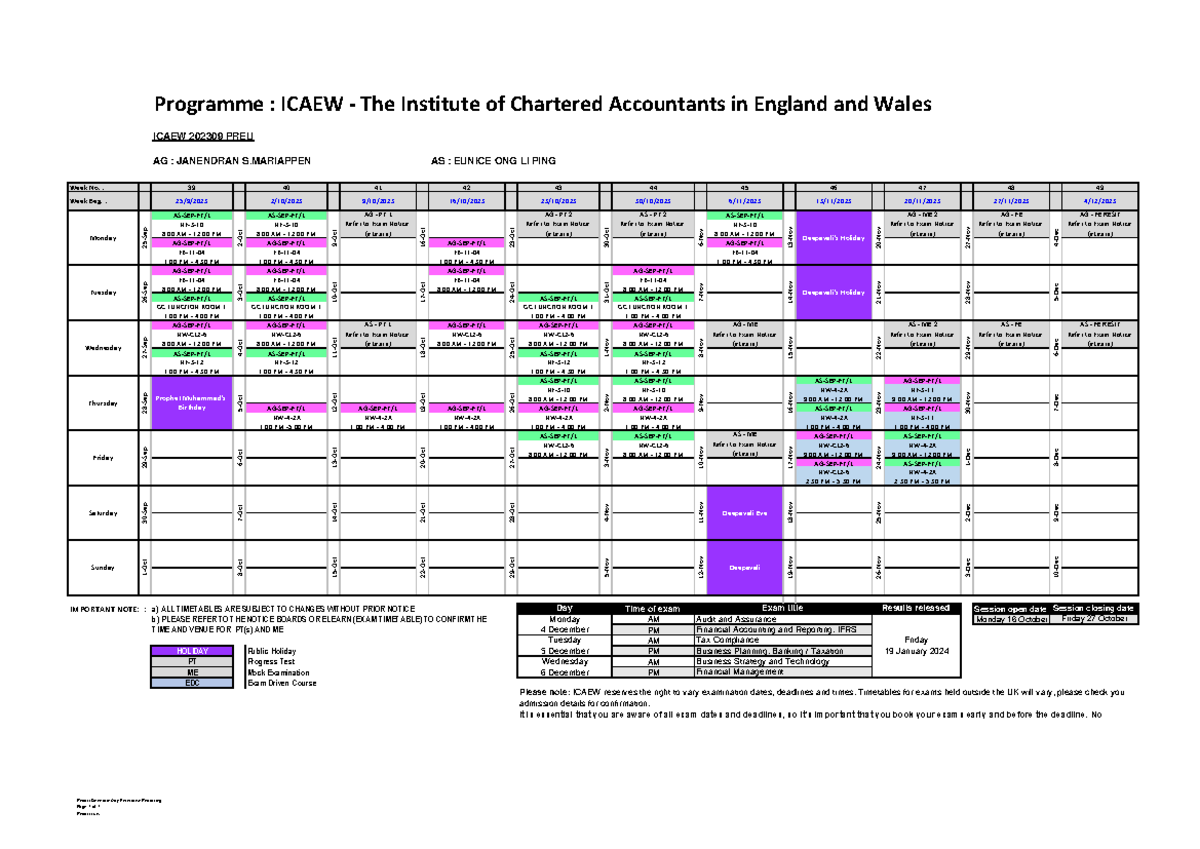Click Monday's Deepavali's Holiday block
The image size is (1200, 849).
pos(838,238)
